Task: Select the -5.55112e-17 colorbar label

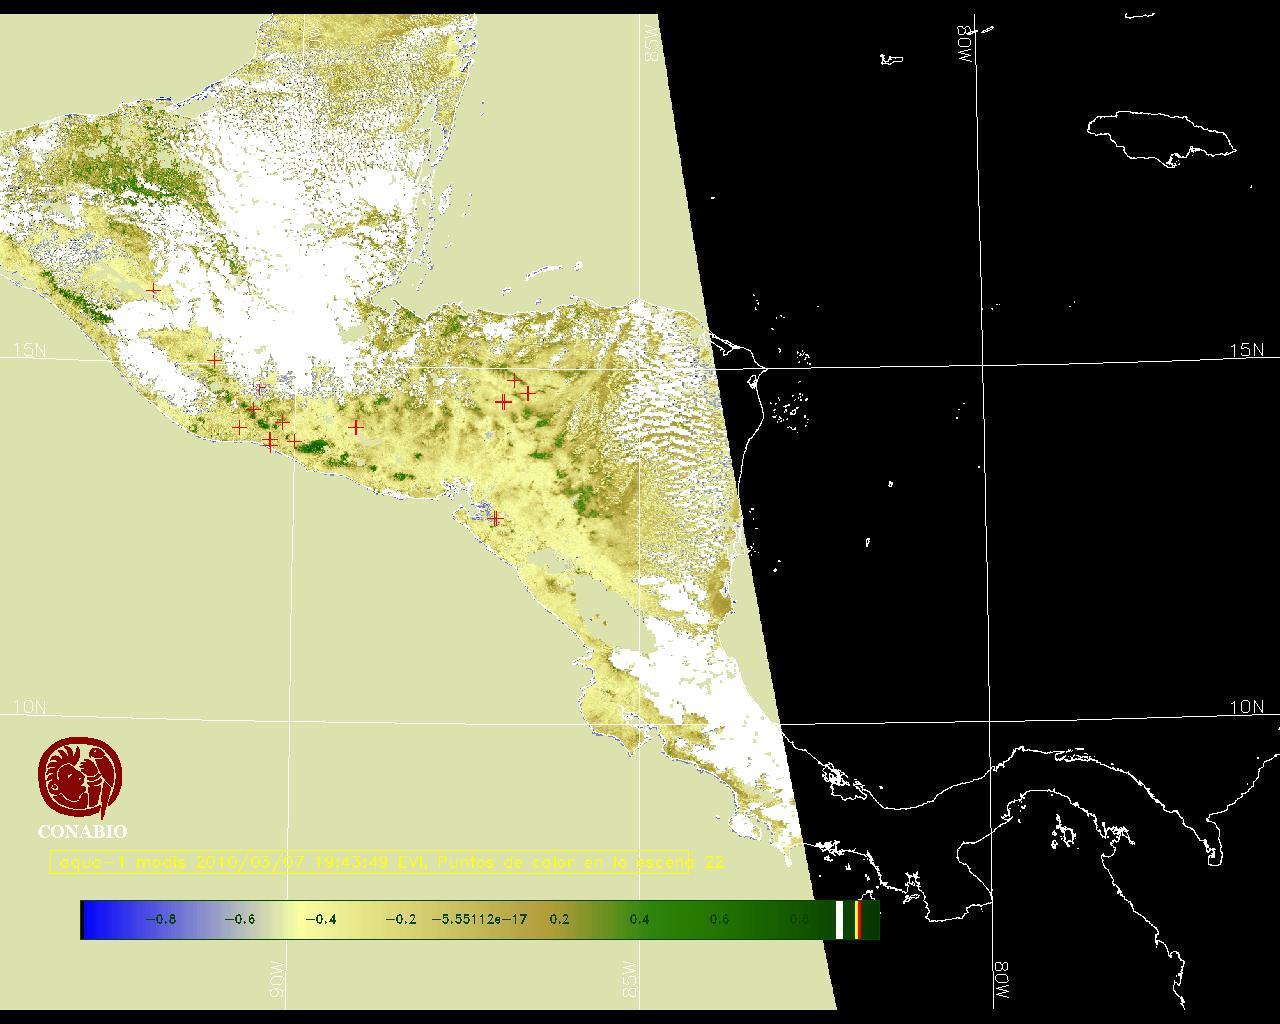Action: pos(479,920)
